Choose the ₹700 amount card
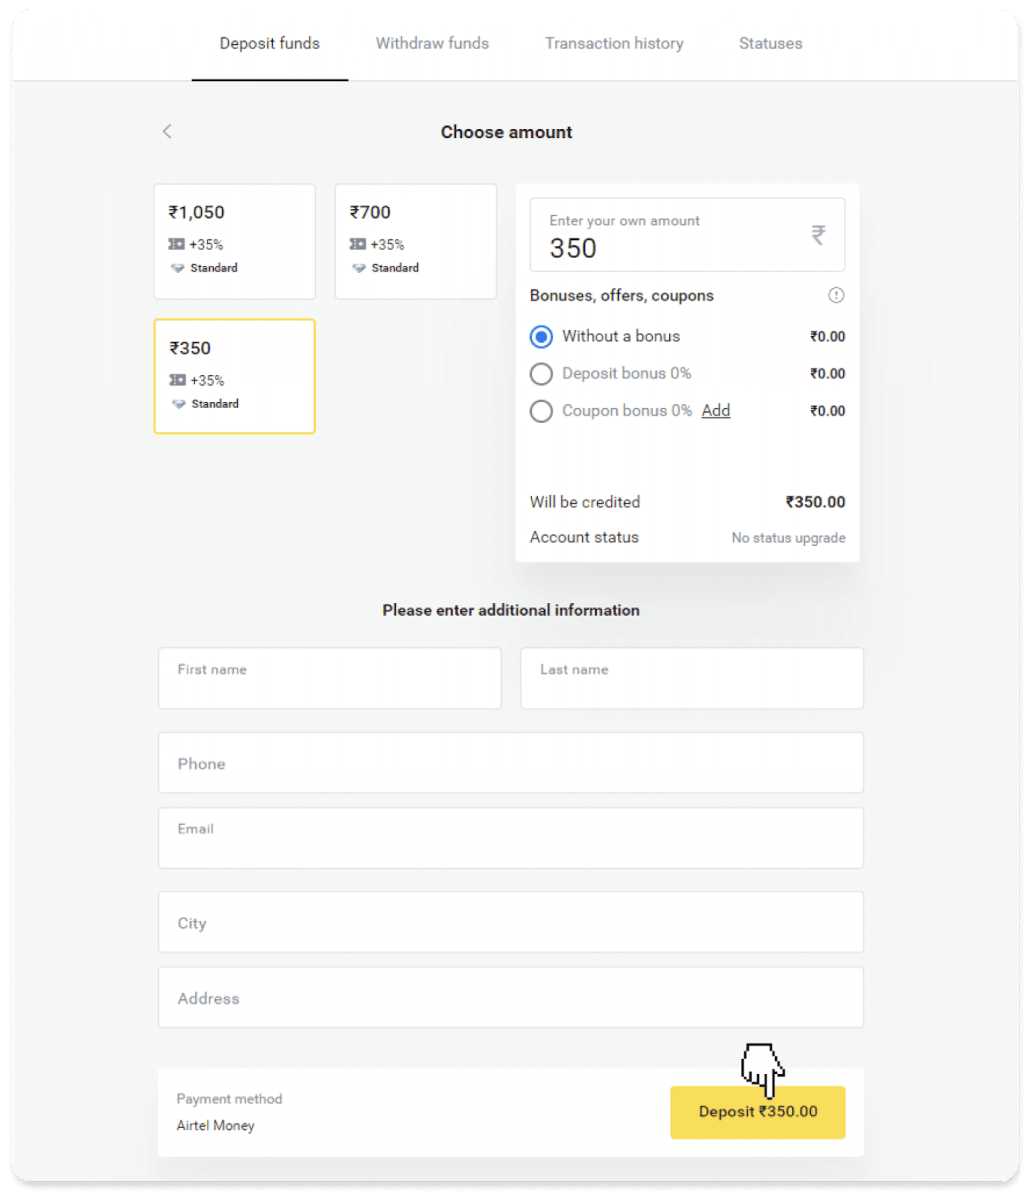 tap(416, 241)
